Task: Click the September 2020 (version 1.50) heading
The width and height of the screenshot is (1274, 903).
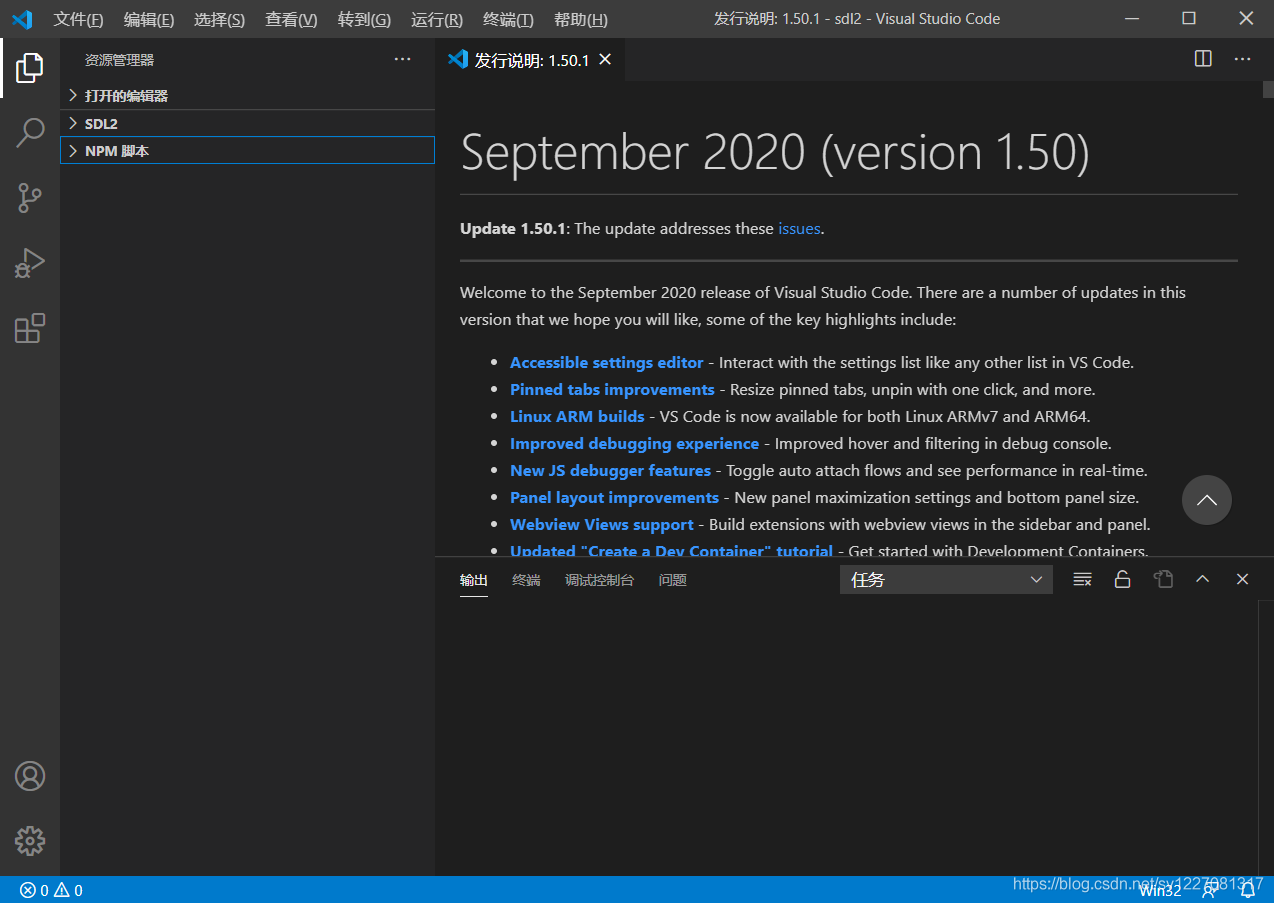Action: click(775, 152)
